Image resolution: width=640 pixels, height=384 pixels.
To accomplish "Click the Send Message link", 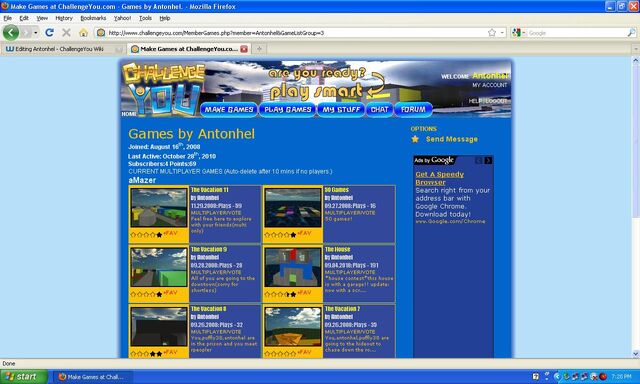I will pos(451,139).
